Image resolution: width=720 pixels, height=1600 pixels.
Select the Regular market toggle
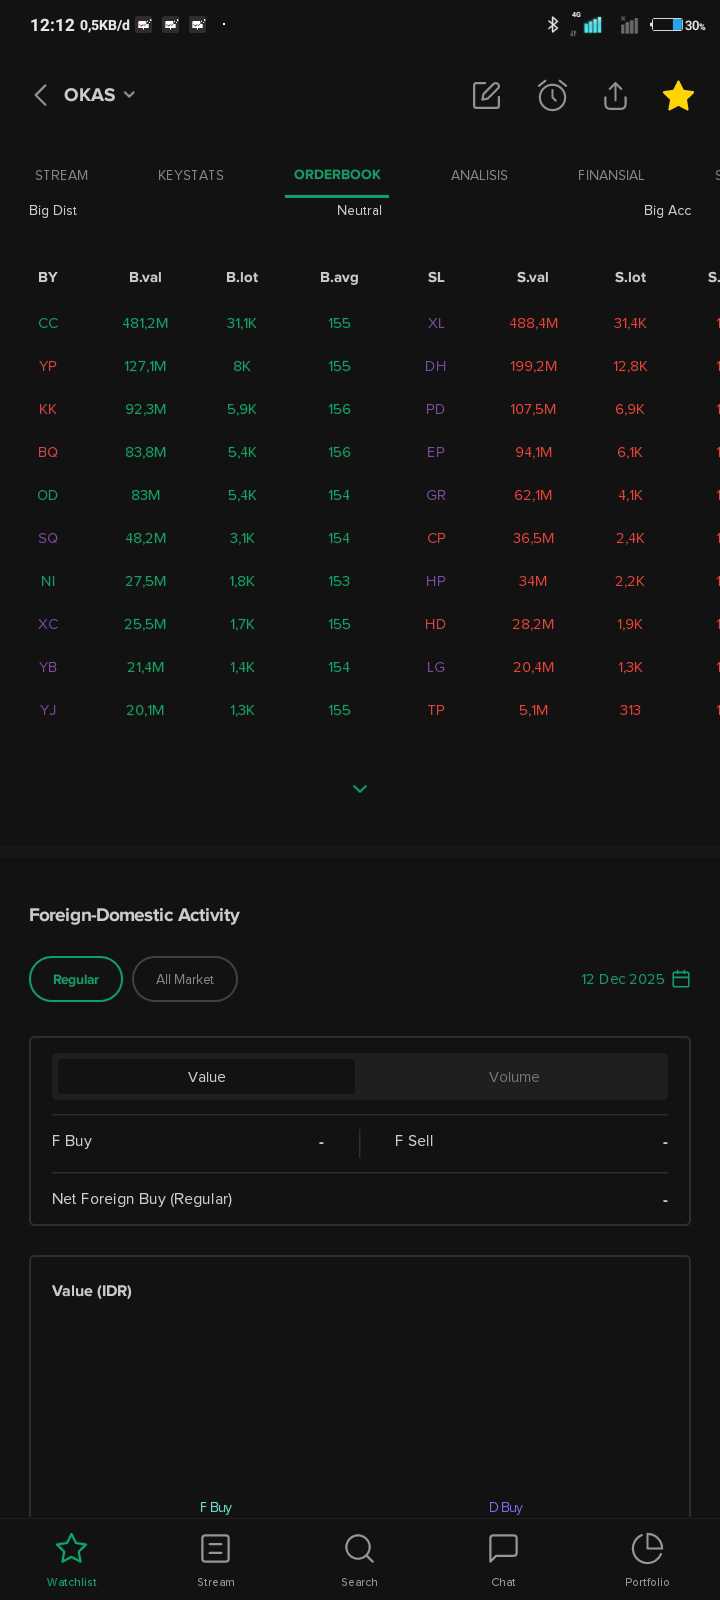coord(76,979)
